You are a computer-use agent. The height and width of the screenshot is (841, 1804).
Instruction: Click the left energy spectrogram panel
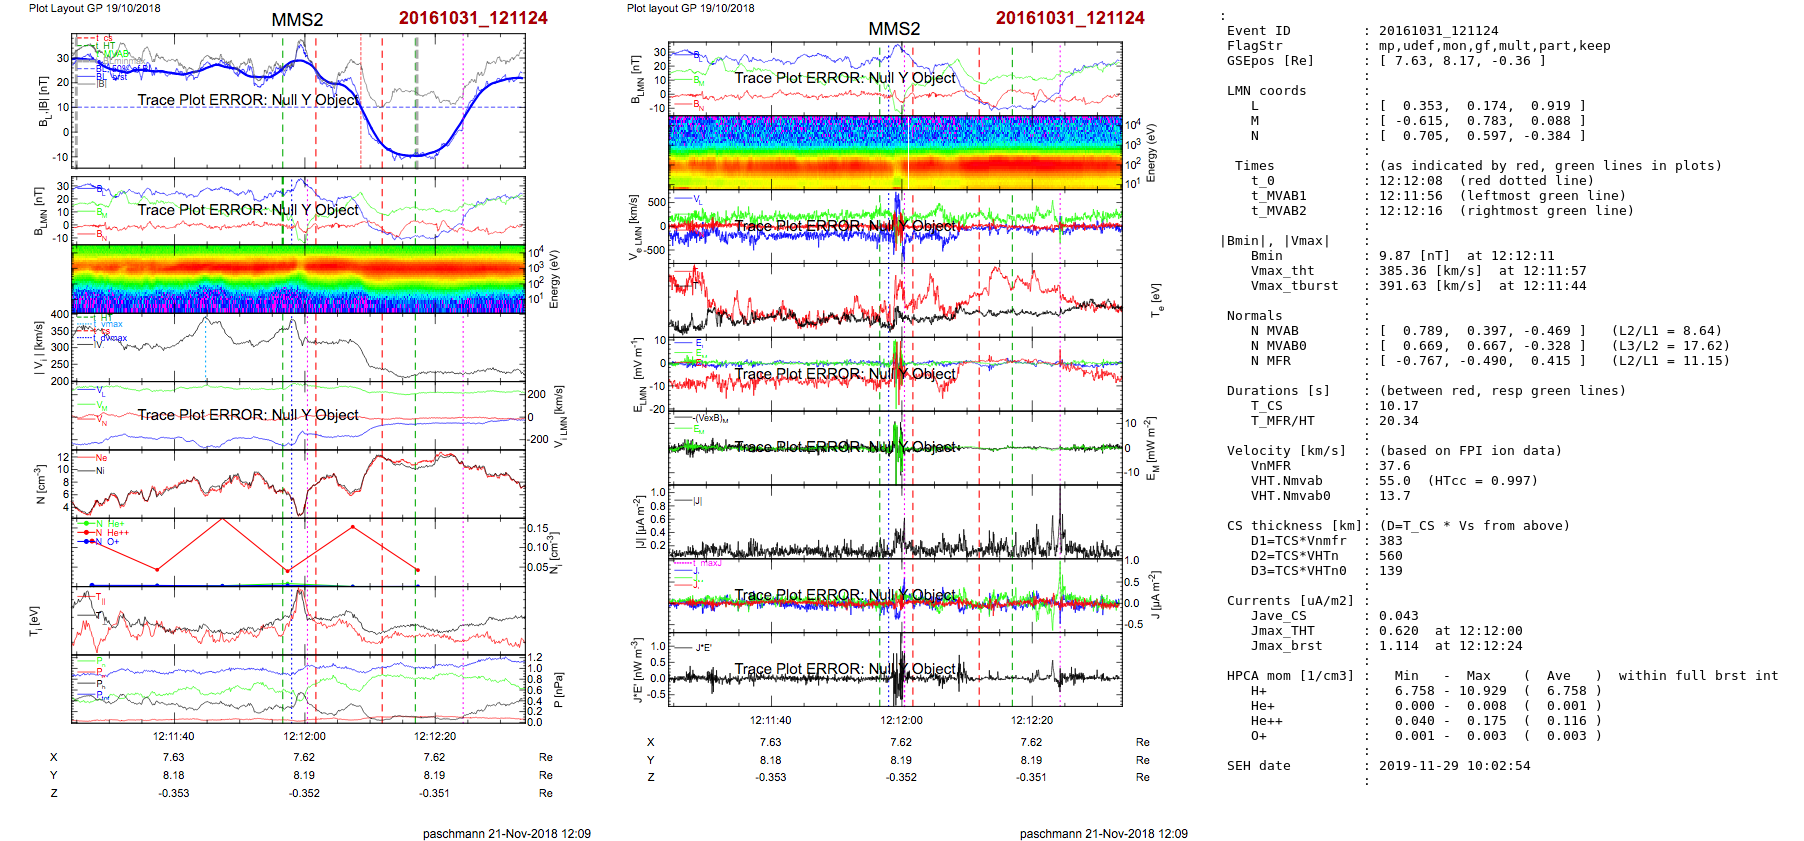[298, 278]
